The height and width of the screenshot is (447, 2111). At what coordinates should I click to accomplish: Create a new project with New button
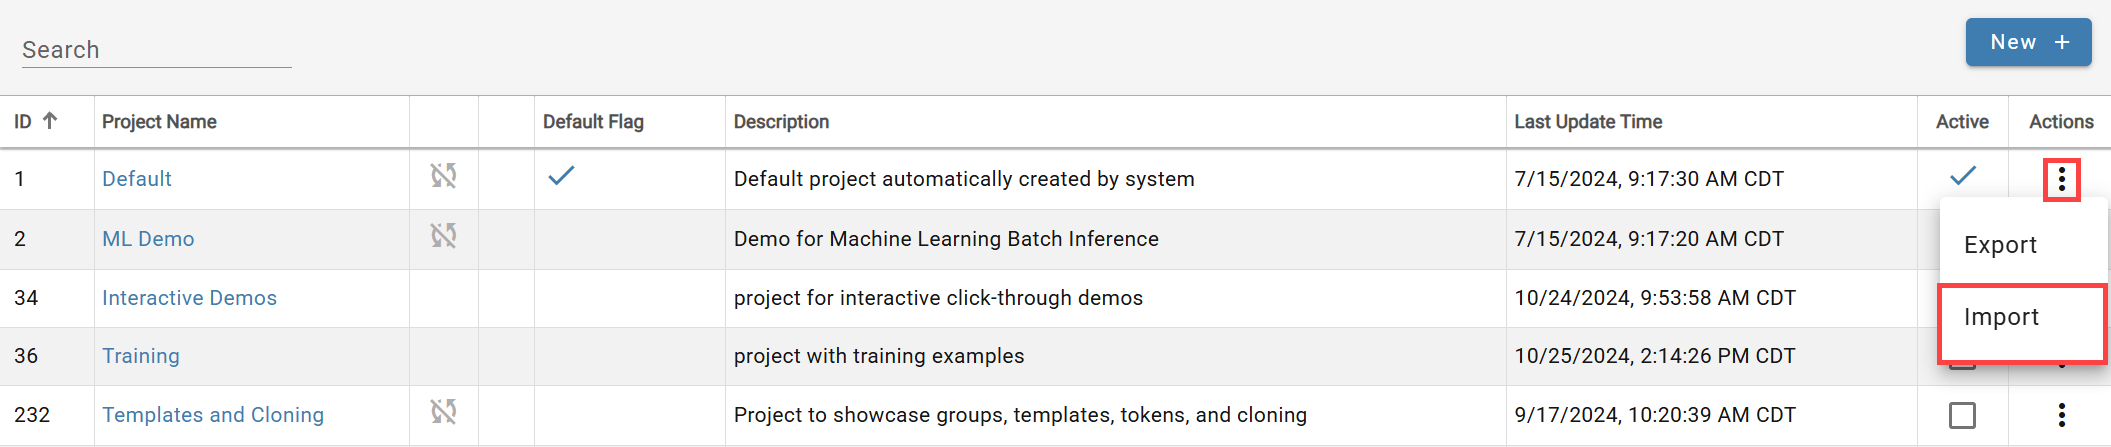2028,42
